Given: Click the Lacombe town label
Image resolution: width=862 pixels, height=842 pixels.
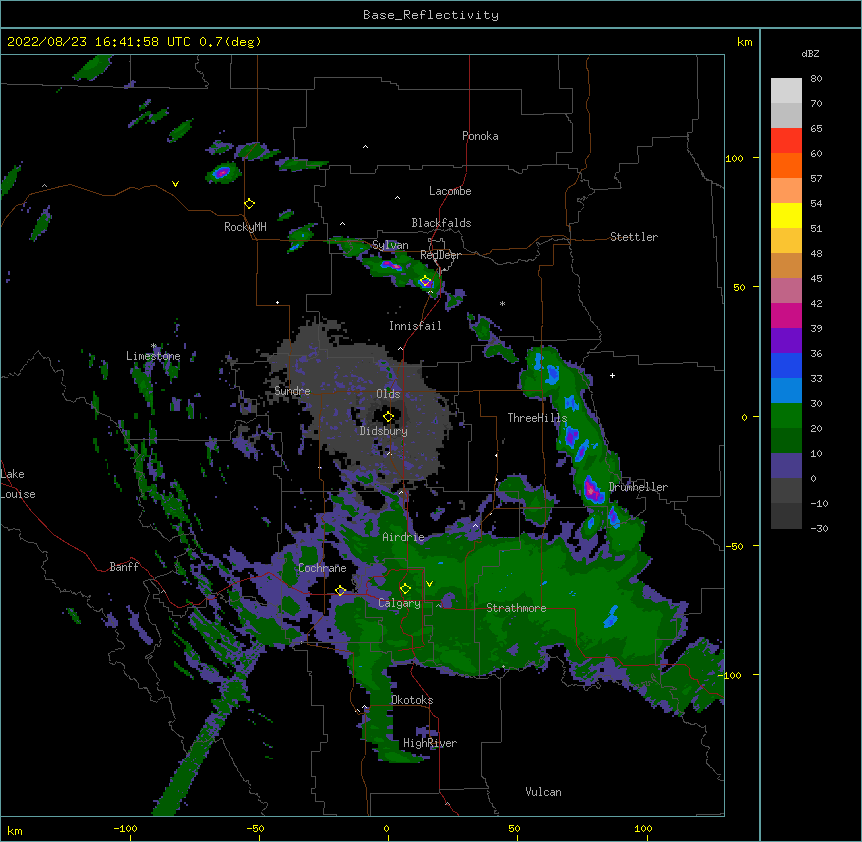Looking at the screenshot, I should [x=450, y=191].
